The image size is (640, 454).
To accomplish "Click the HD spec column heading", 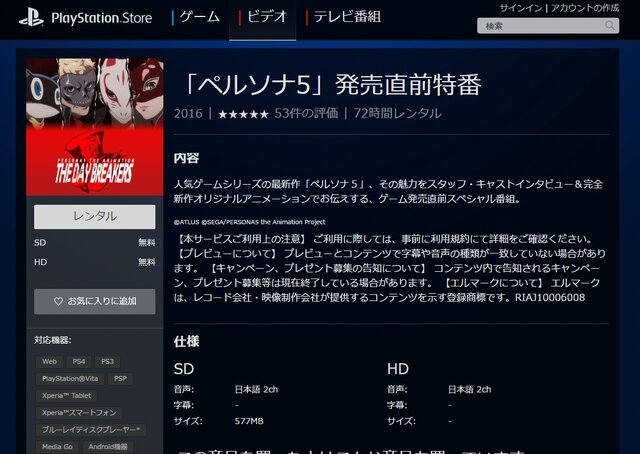I will [x=398, y=369].
